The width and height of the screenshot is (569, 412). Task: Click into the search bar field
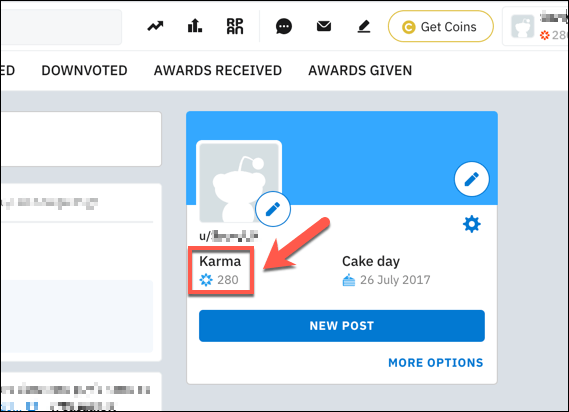pos(61,27)
